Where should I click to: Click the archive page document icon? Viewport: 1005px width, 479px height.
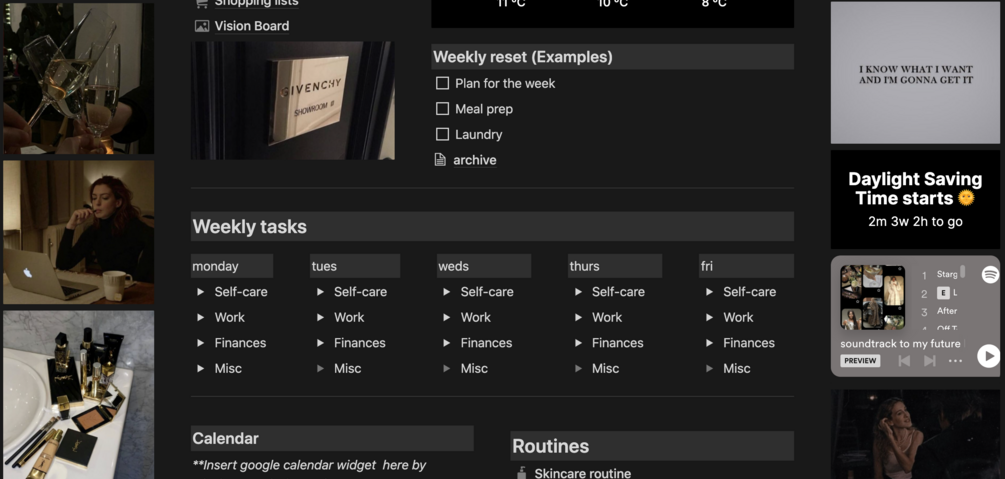(440, 160)
